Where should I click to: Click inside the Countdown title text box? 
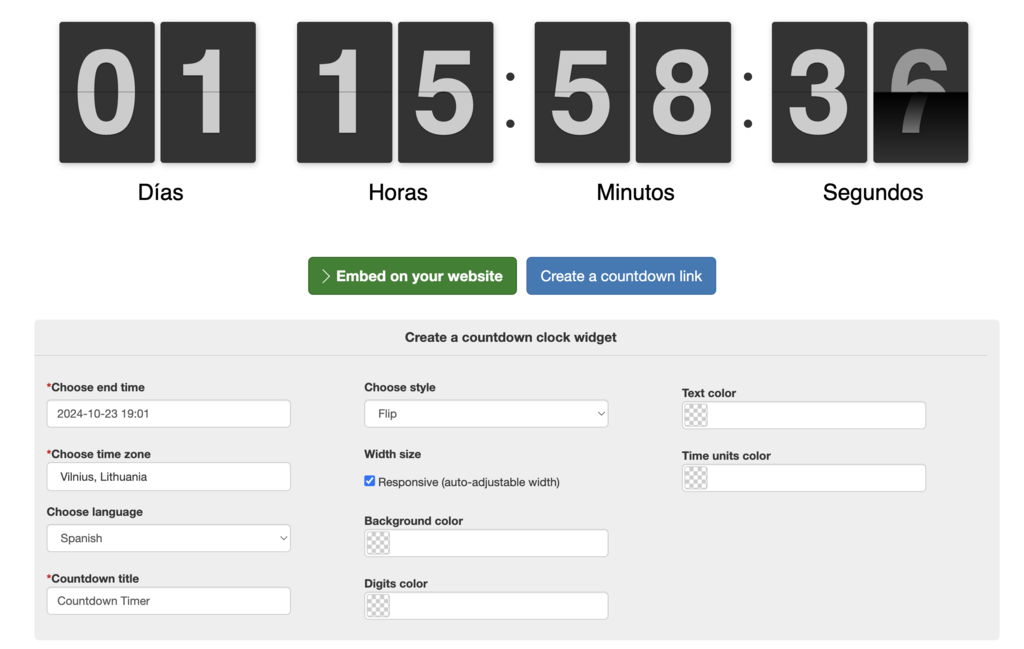pyautogui.click(x=168, y=600)
